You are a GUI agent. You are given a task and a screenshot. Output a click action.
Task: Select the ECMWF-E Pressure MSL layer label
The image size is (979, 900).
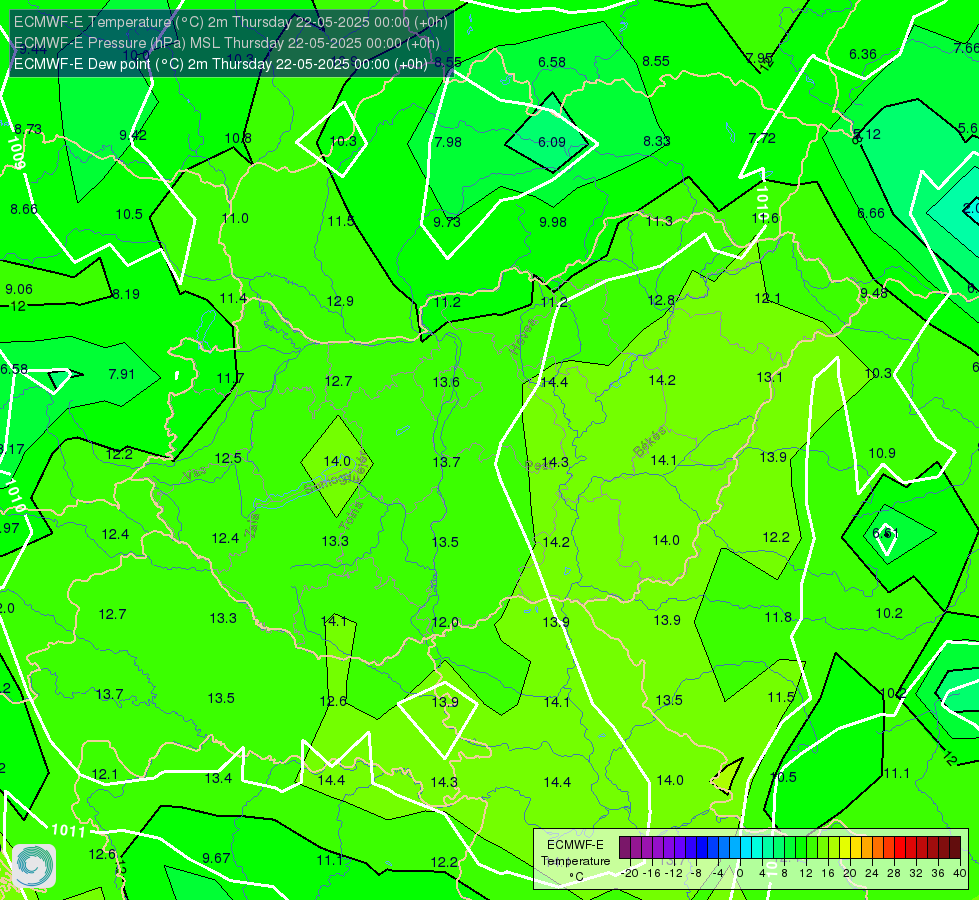coord(227,43)
